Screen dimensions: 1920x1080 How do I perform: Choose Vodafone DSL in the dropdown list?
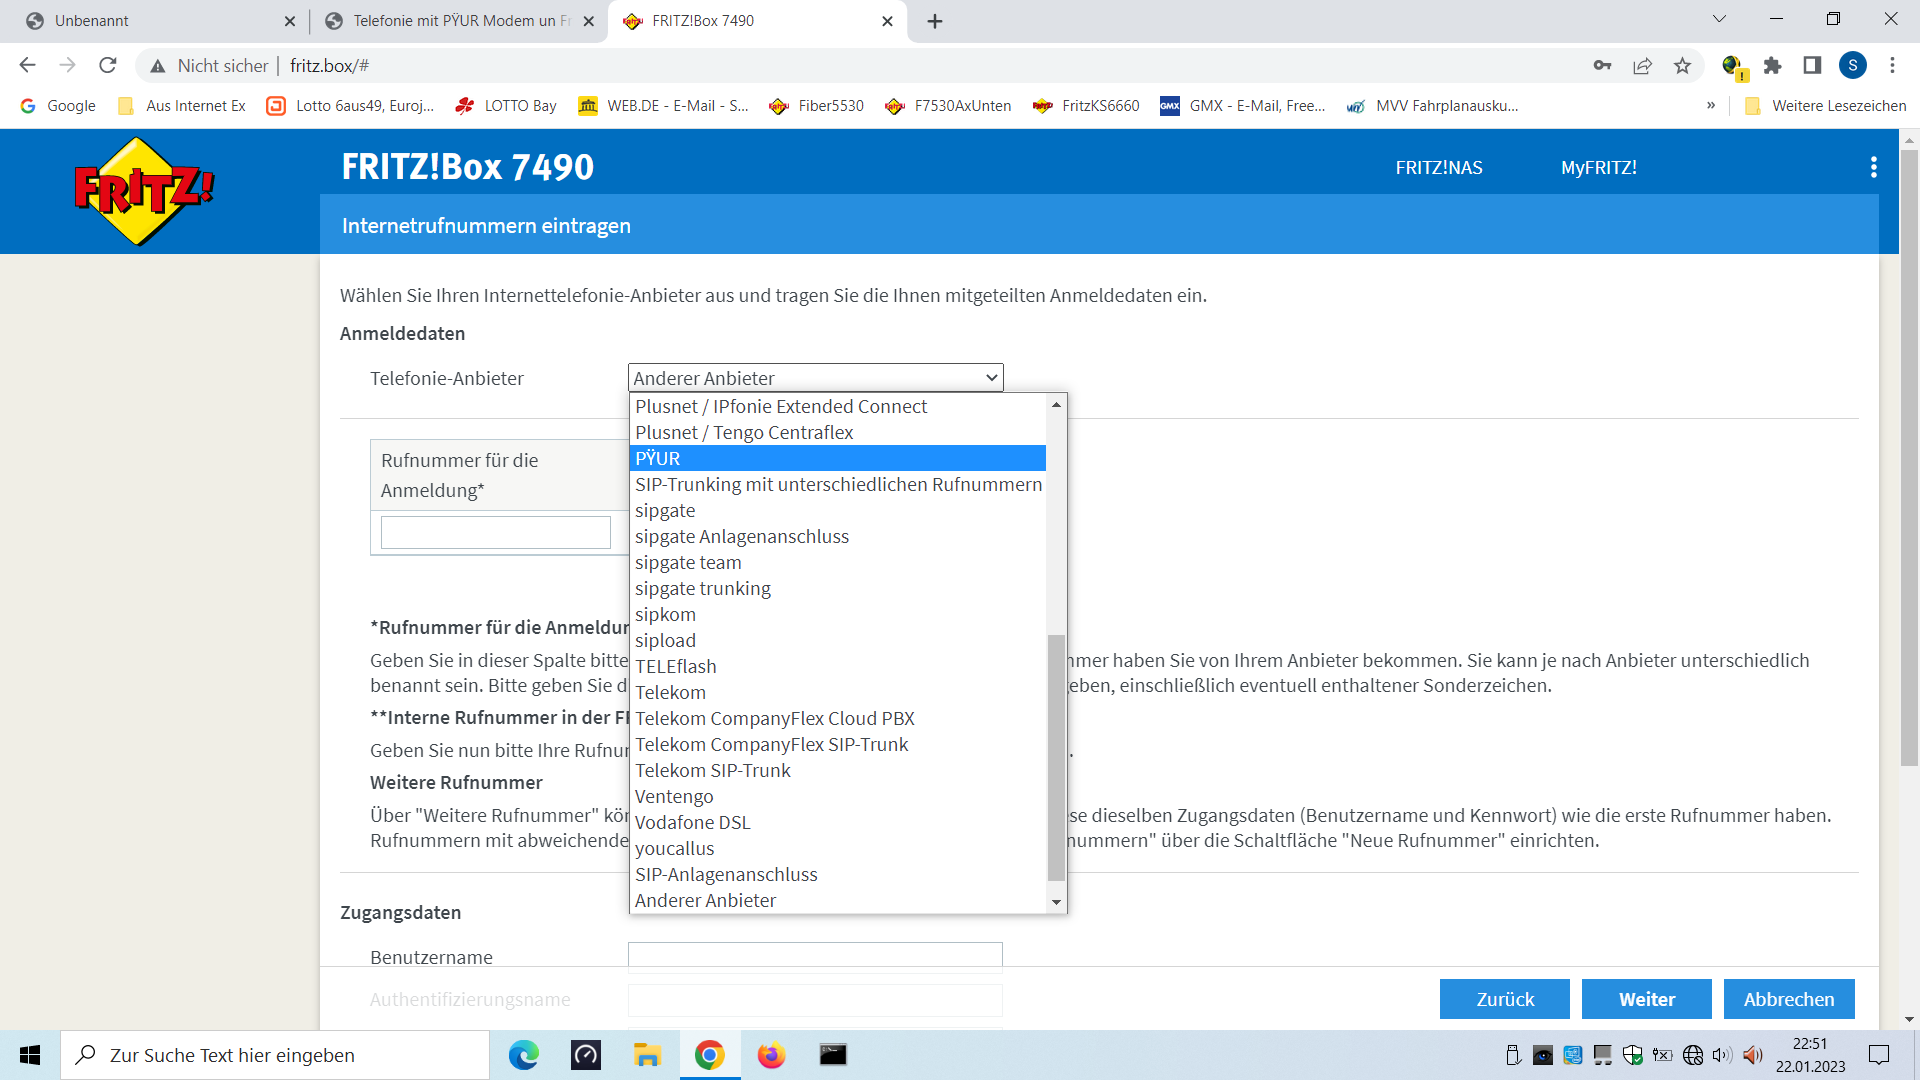pos(692,822)
